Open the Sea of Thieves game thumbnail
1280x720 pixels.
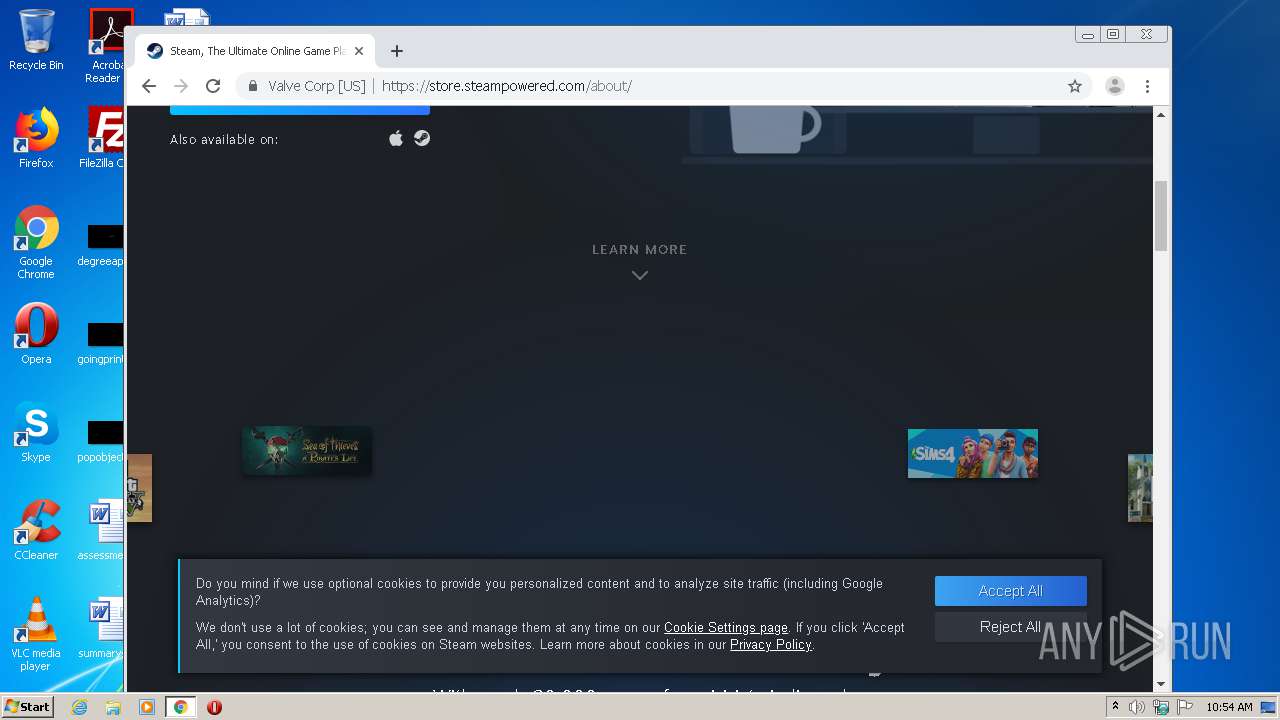pyautogui.click(x=307, y=451)
